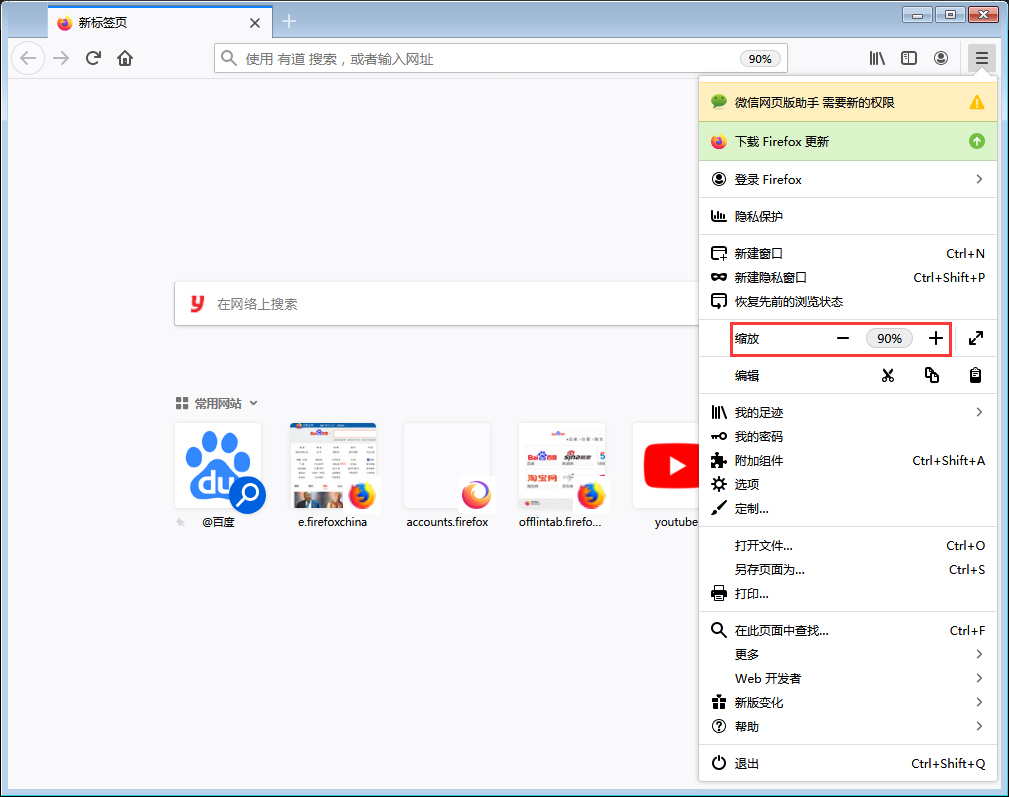
Task: Open the Firefox account icon in toolbar
Action: pyautogui.click(x=941, y=58)
